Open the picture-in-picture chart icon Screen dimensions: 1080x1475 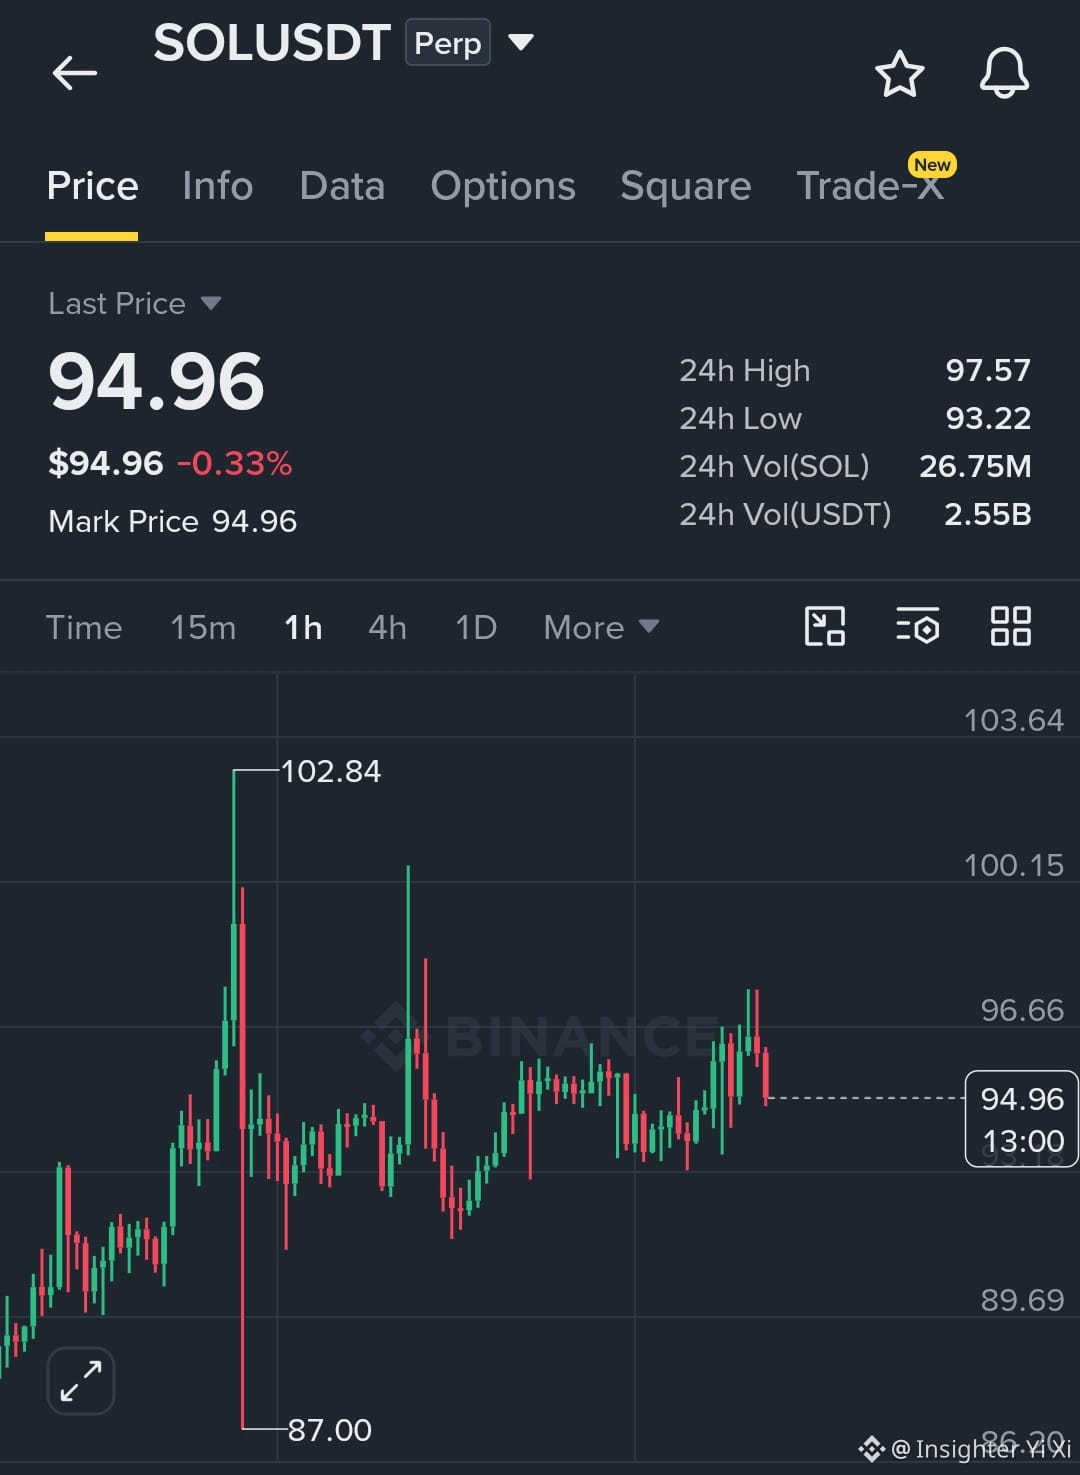[825, 627]
